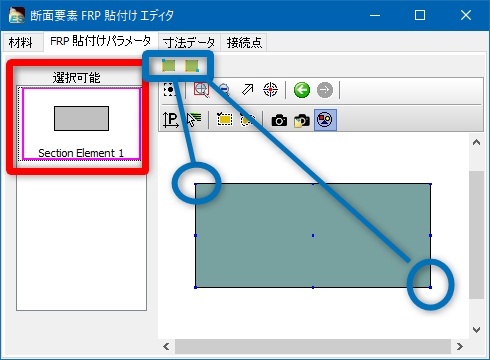Click the crosshair target centering icon
Screen dimensions: 490x360
(x=270, y=90)
